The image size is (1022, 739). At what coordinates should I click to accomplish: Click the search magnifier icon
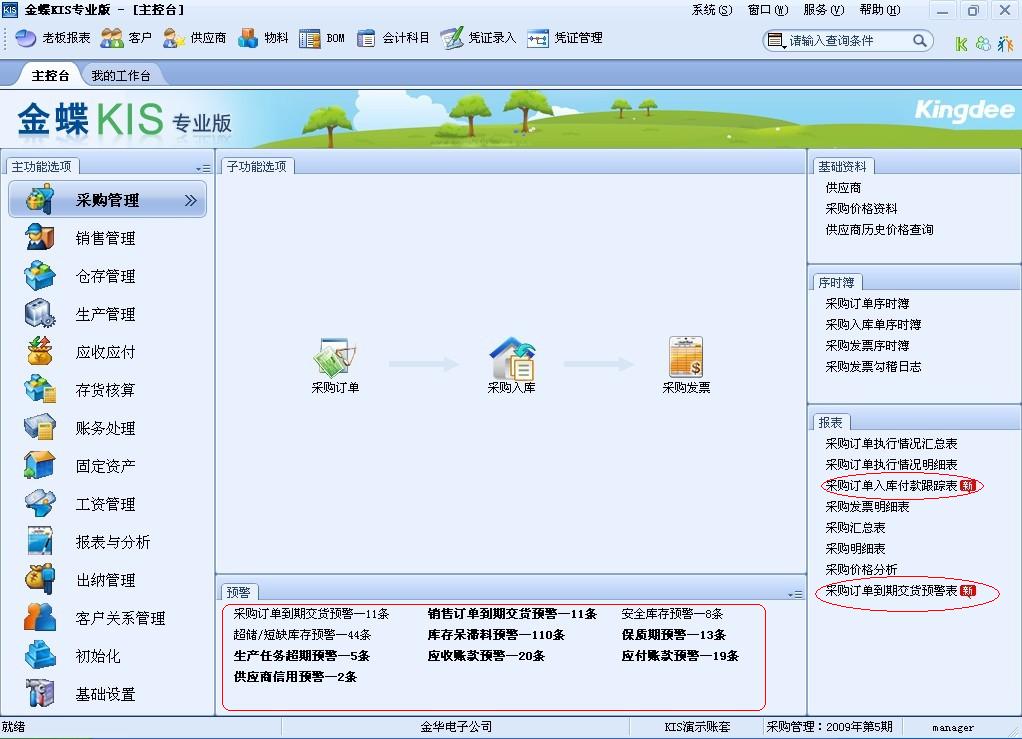point(920,40)
